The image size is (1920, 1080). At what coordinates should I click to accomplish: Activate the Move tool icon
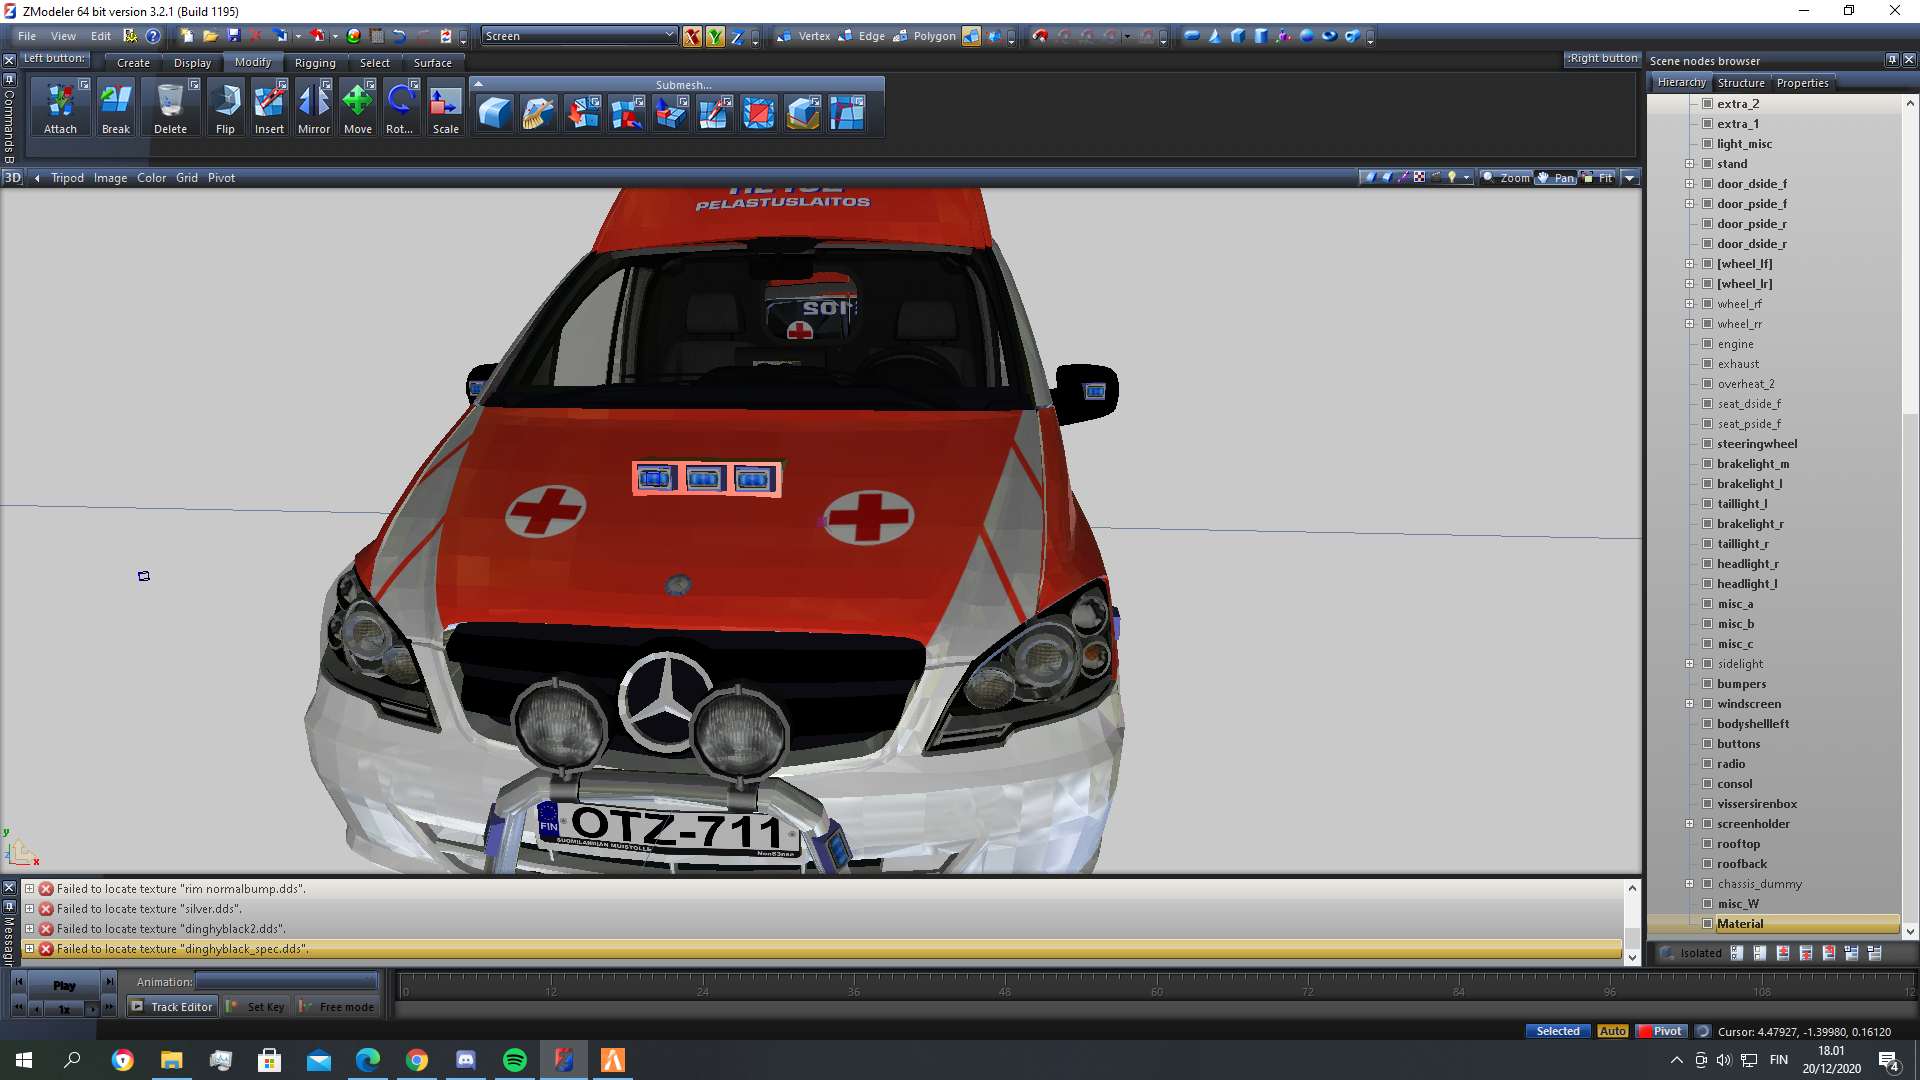pos(357,102)
